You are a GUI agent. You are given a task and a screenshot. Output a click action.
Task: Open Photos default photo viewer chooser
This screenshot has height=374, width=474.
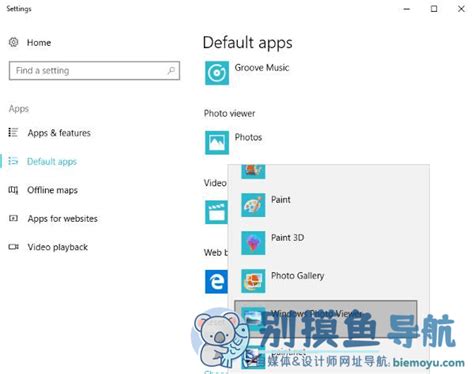point(248,137)
